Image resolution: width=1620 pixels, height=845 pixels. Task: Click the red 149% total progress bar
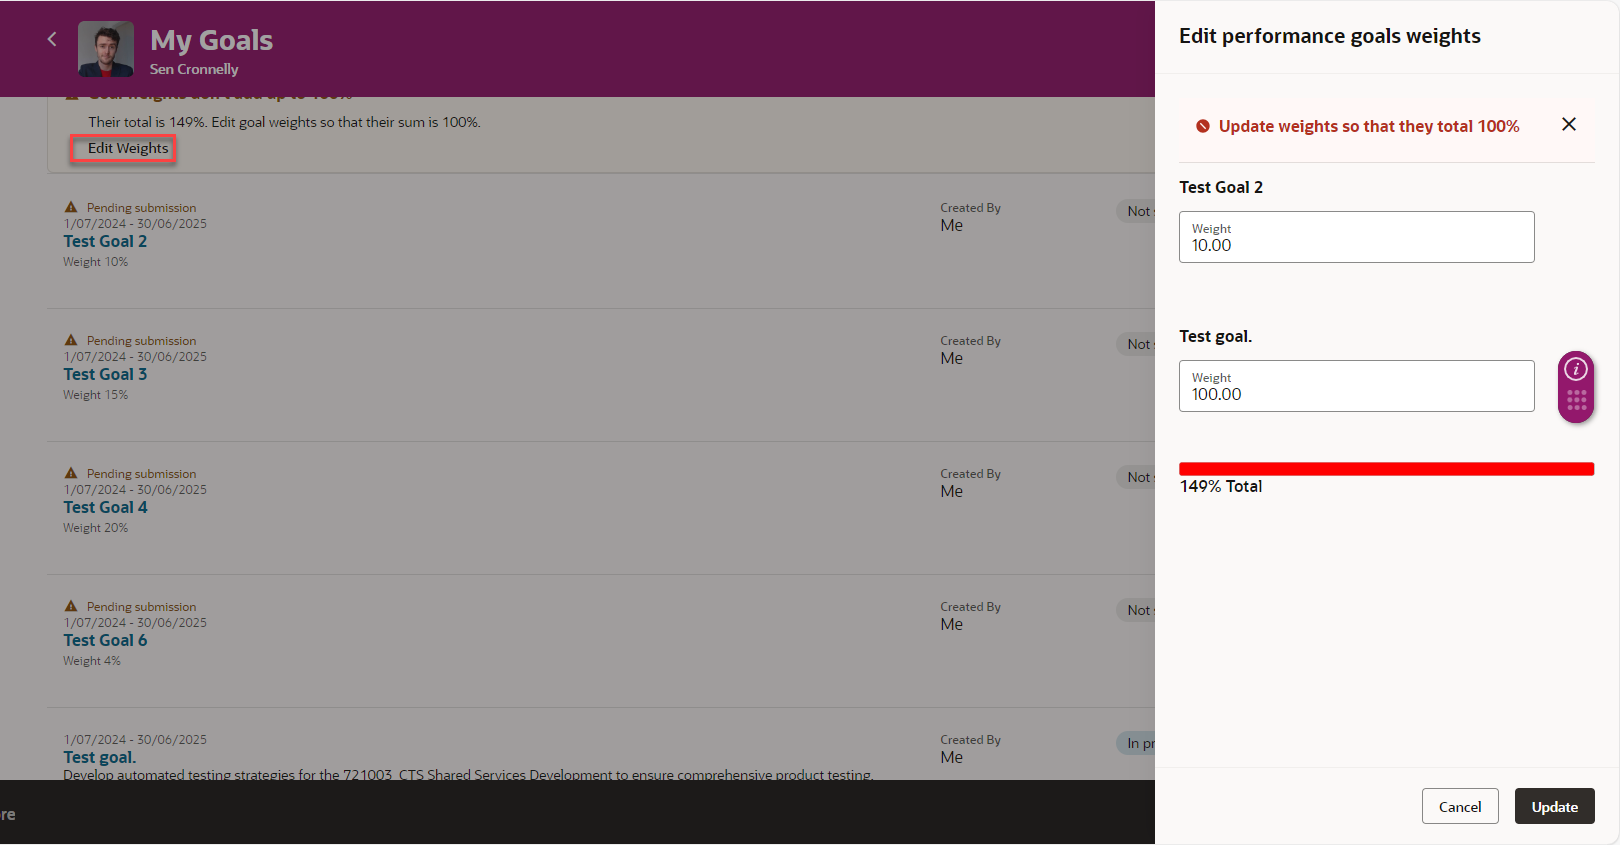click(1386, 469)
